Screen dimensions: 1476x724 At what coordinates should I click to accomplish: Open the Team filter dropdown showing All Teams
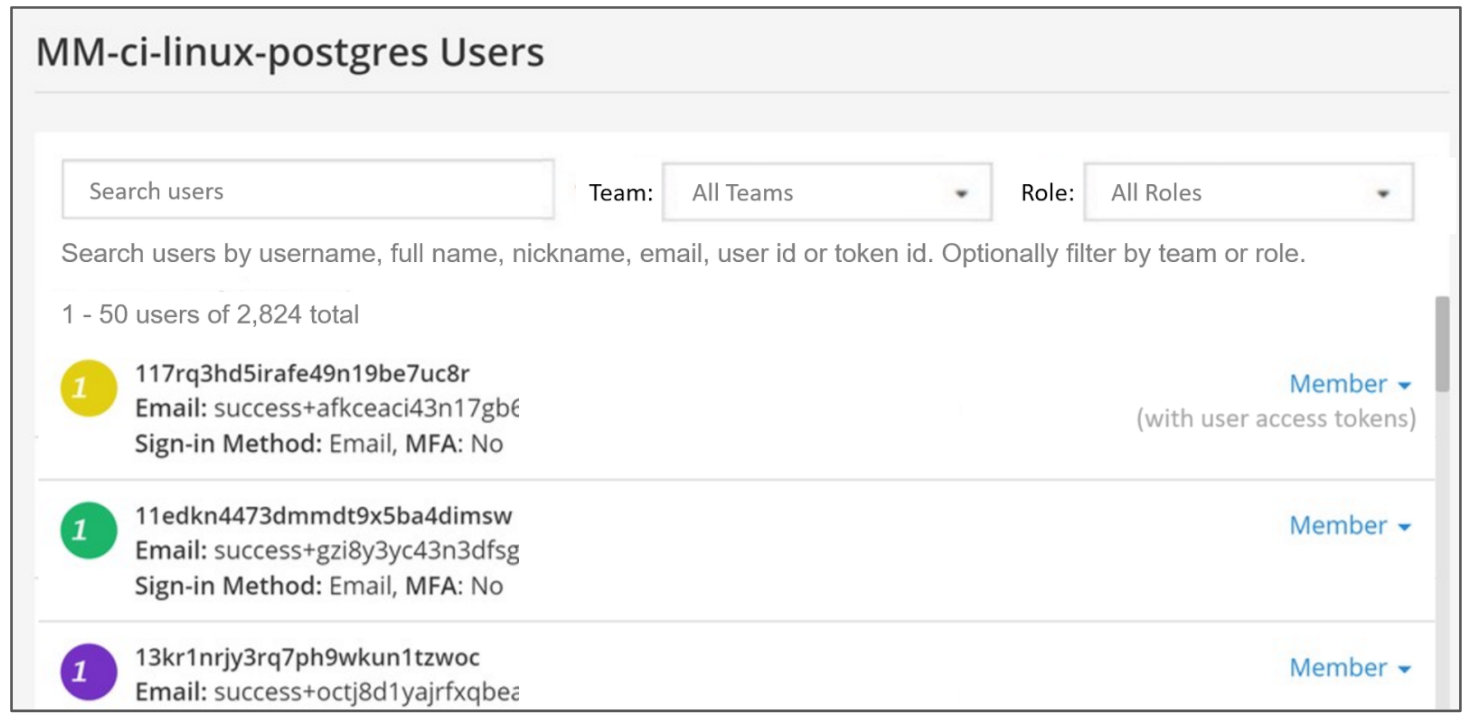point(827,193)
